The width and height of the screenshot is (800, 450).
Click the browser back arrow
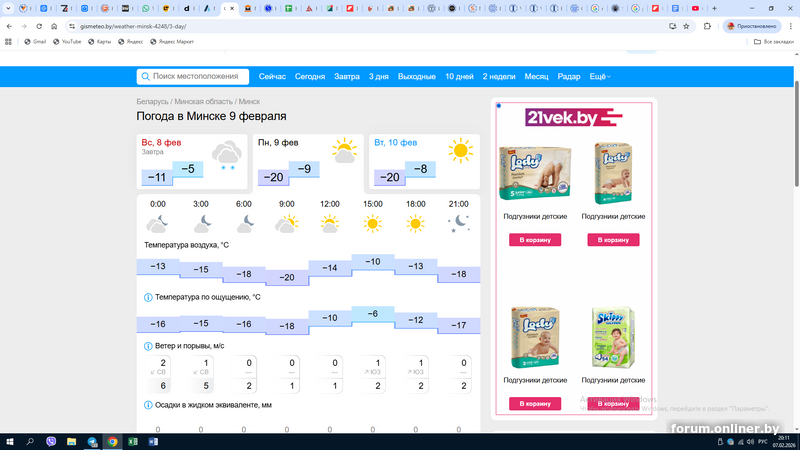pyautogui.click(x=9, y=26)
